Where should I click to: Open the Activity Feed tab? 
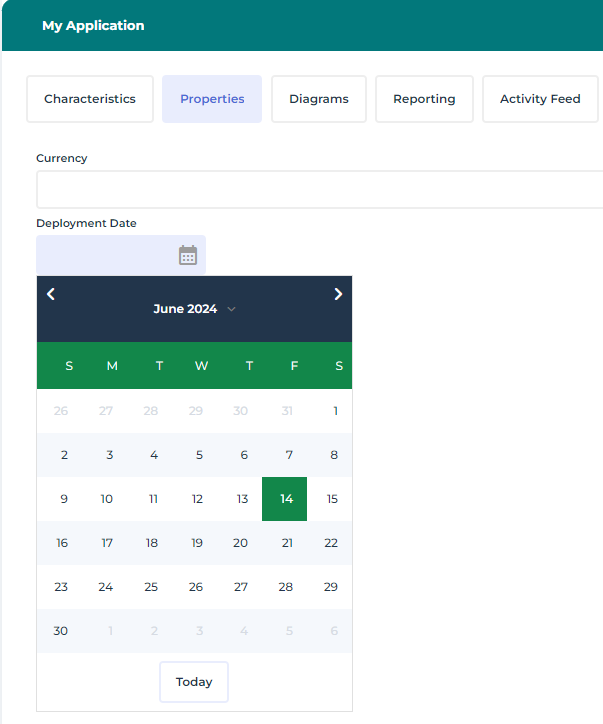pyautogui.click(x=540, y=99)
